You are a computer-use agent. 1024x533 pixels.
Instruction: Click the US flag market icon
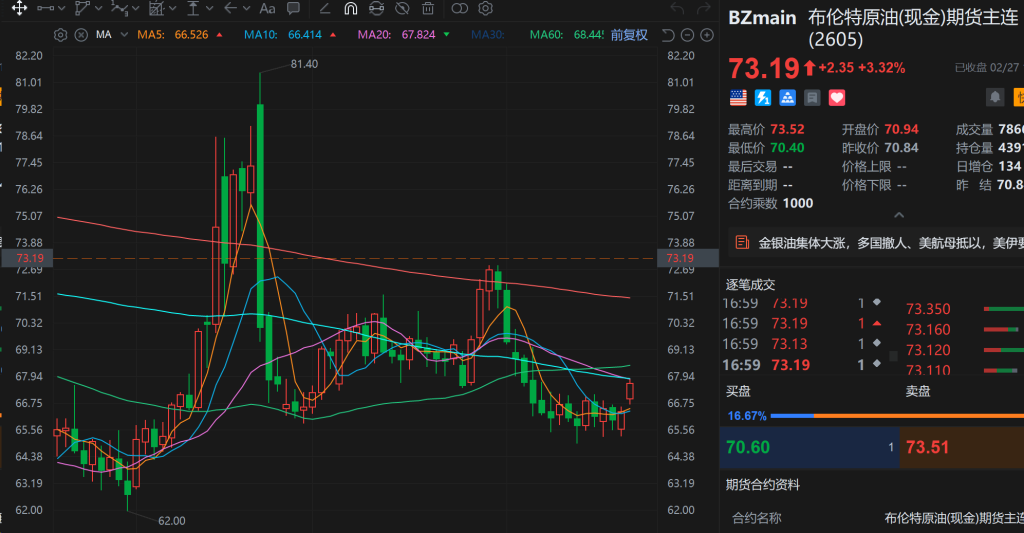[738, 97]
